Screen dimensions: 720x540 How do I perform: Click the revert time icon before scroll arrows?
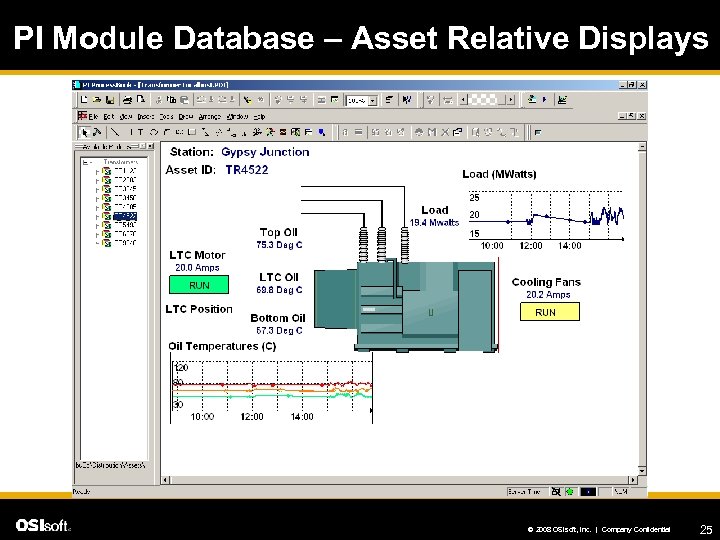click(x=448, y=100)
